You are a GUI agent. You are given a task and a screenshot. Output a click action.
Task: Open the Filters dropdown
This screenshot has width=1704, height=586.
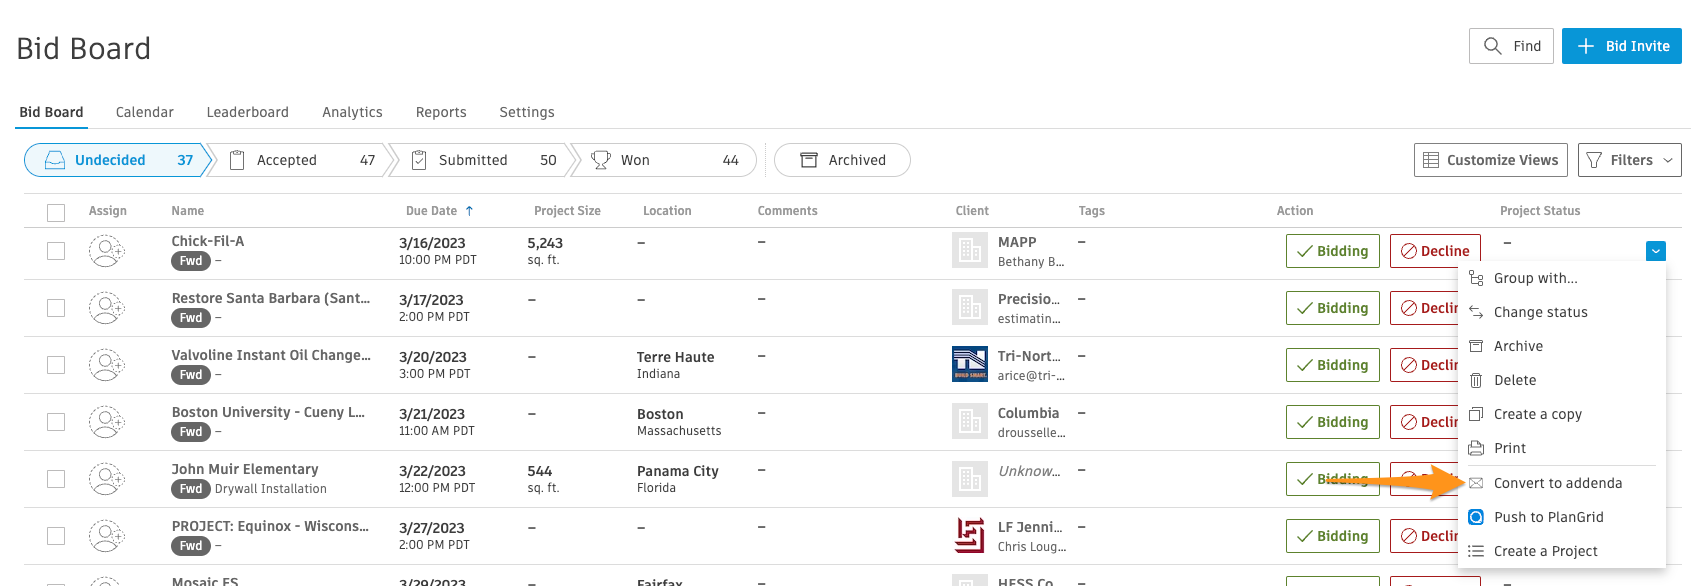1629,160
